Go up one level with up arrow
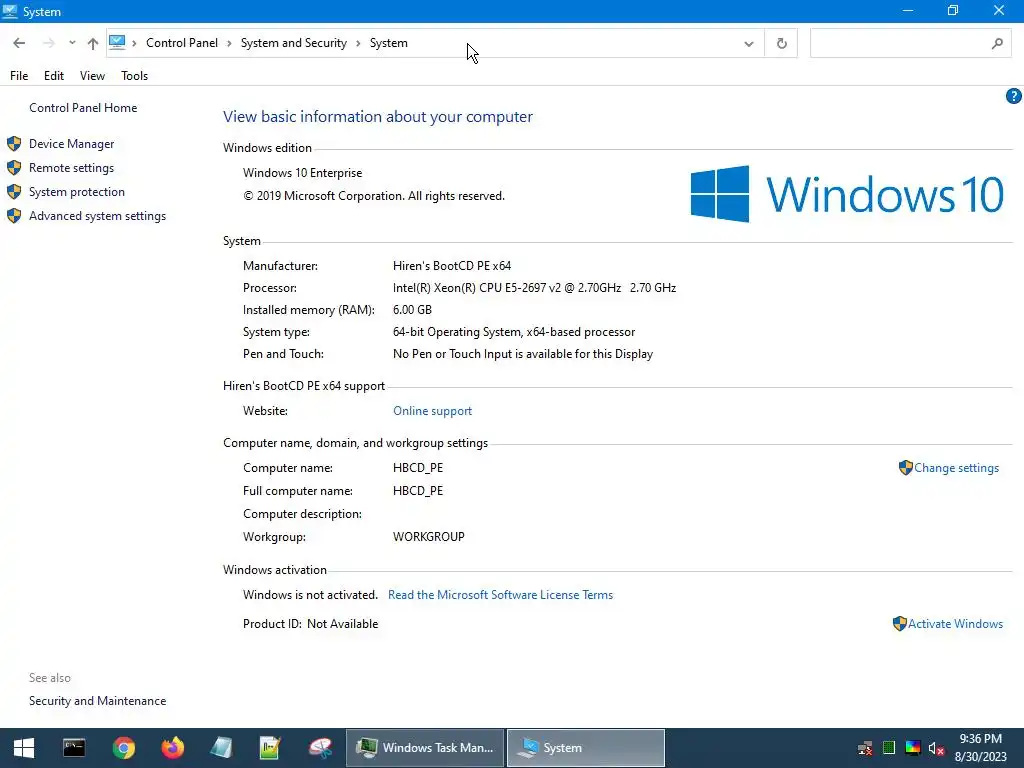1024x768 pixels. [93, 43]
